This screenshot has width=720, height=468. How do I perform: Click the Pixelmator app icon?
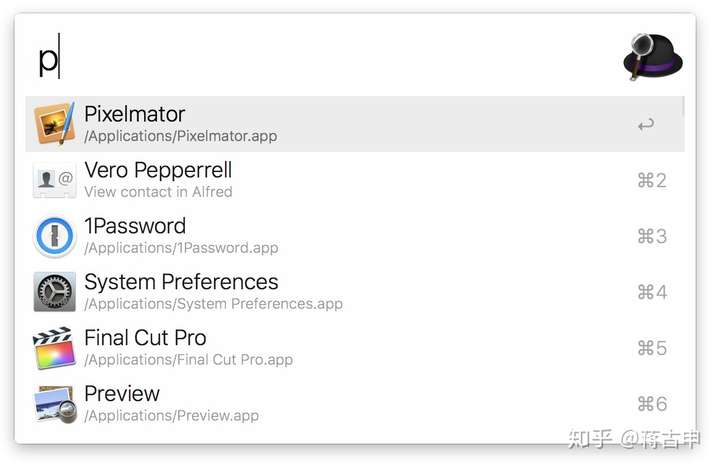click(x=54, y=124)
